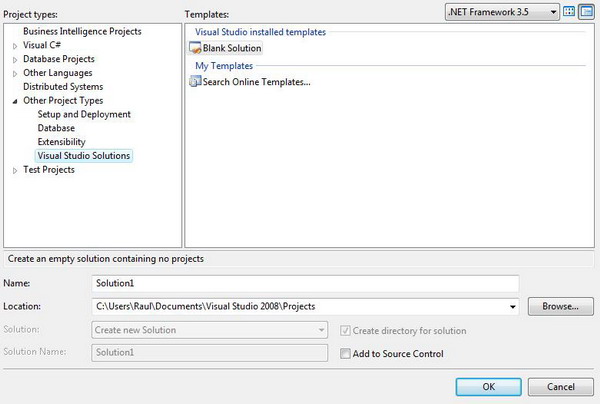600x404 pixels.
Task: Select Visual Studio Solutions
Action: pyautogui.click(x=84, y=156)
